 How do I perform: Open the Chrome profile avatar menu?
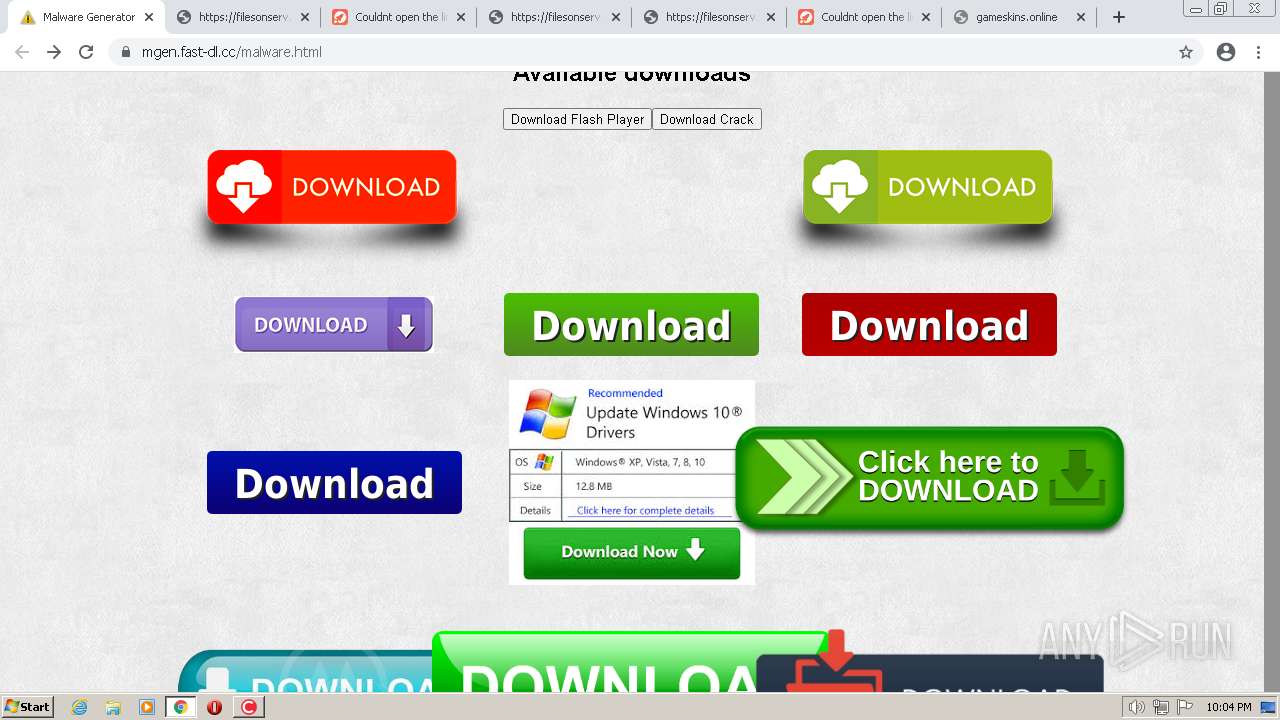click(1226, 52)
